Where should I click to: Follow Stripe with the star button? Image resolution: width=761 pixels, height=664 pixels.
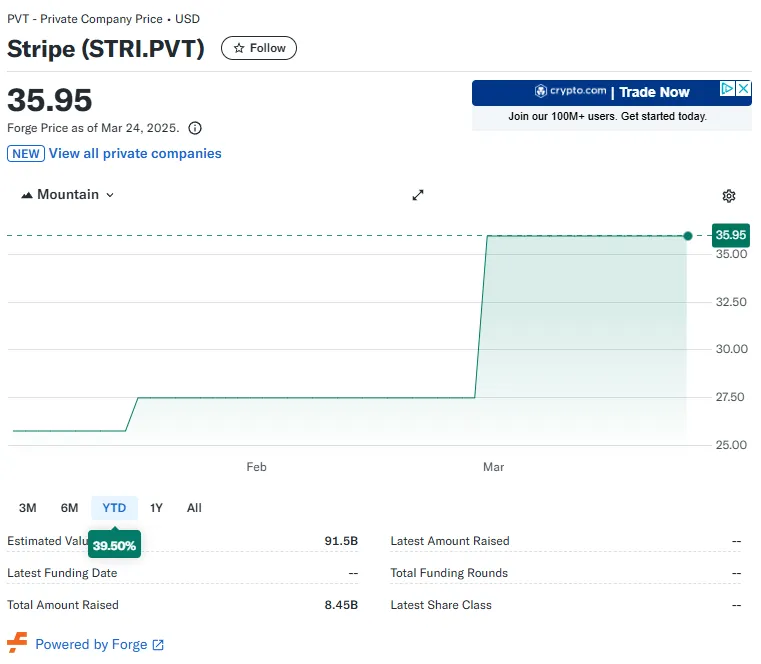(259, 48)
